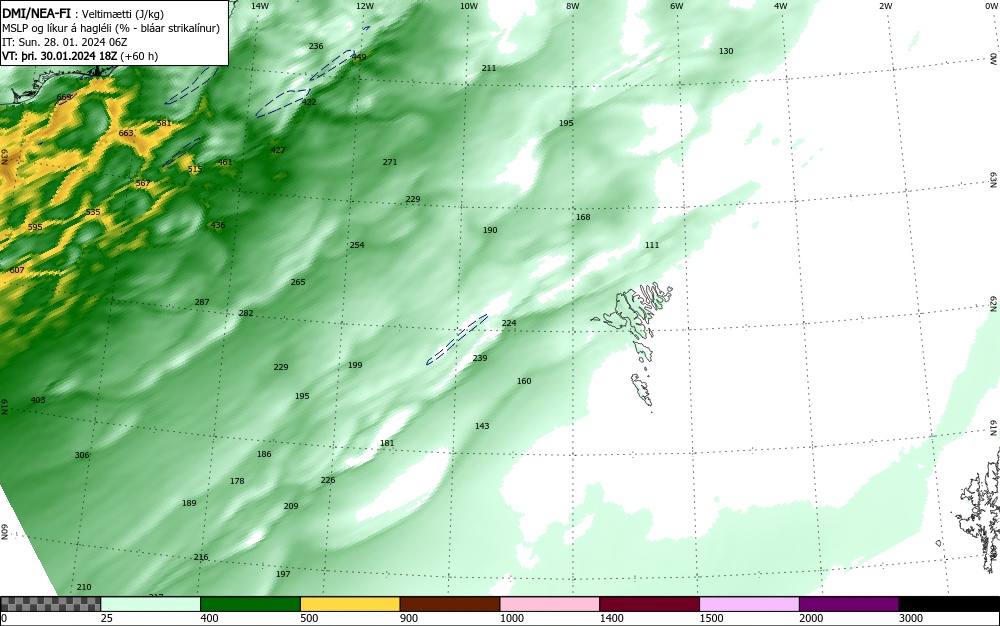Click the map value '581'

pos(164,123)
